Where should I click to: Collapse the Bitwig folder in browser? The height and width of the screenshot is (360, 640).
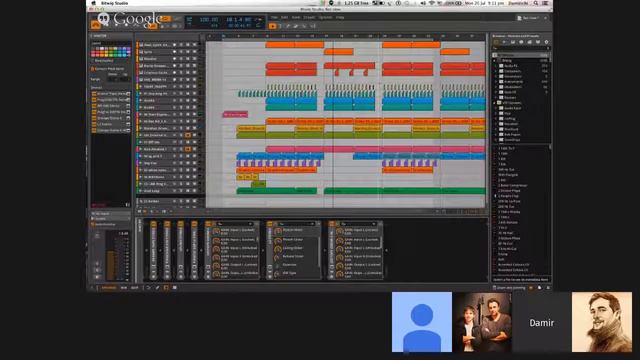(495, 60)
